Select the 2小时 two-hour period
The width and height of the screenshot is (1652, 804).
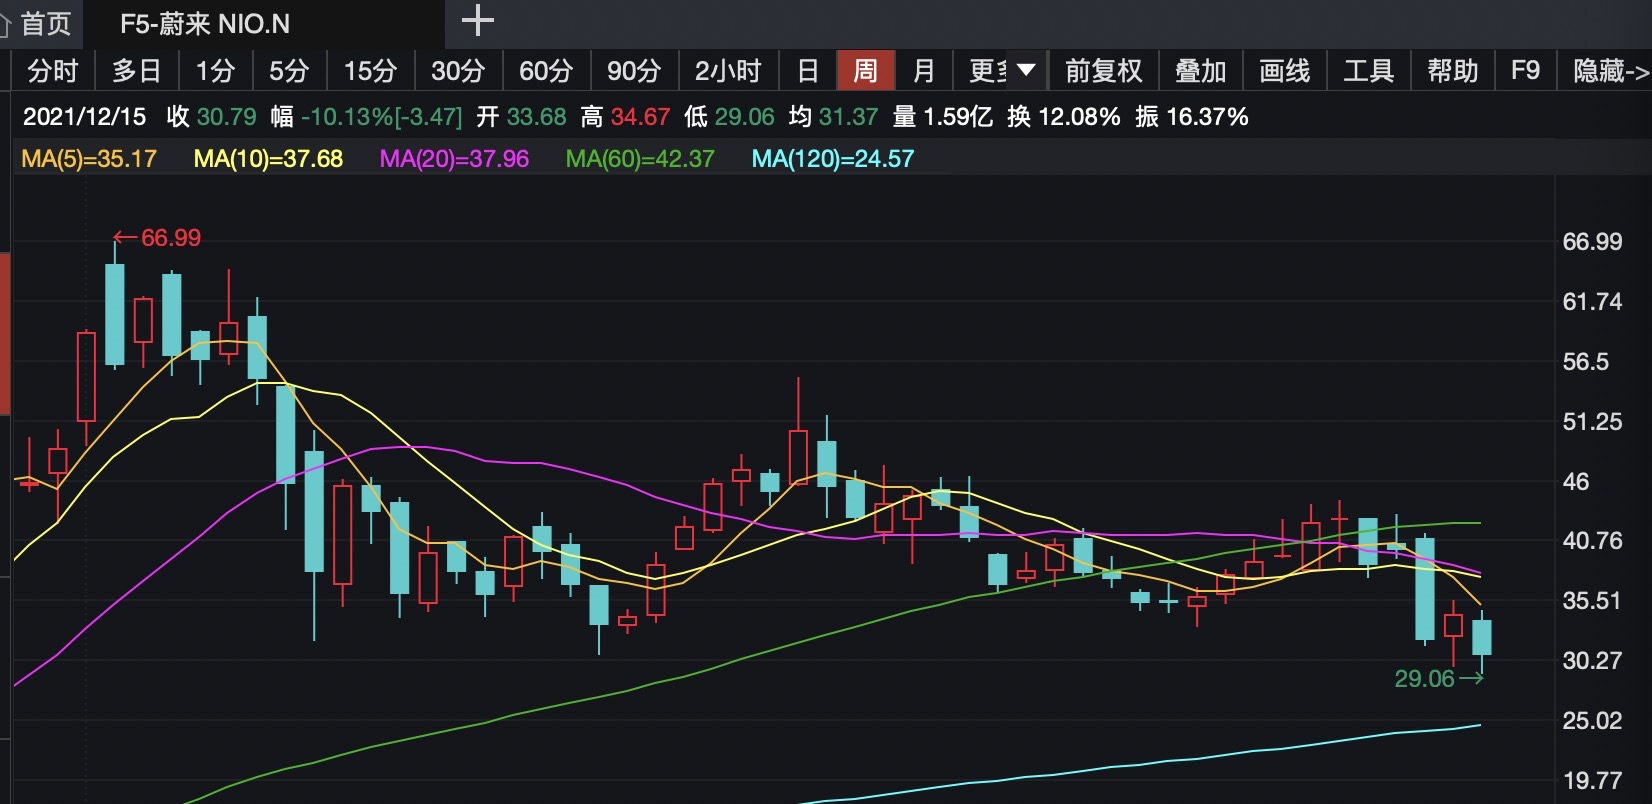pos(728,71)
